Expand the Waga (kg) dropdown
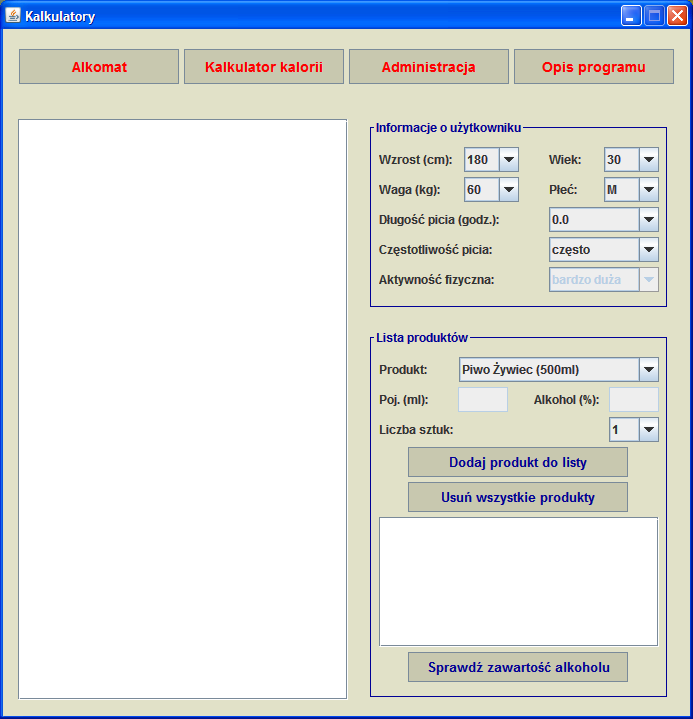The height and width of the screenshot is (719, 693). click(509, 189)
